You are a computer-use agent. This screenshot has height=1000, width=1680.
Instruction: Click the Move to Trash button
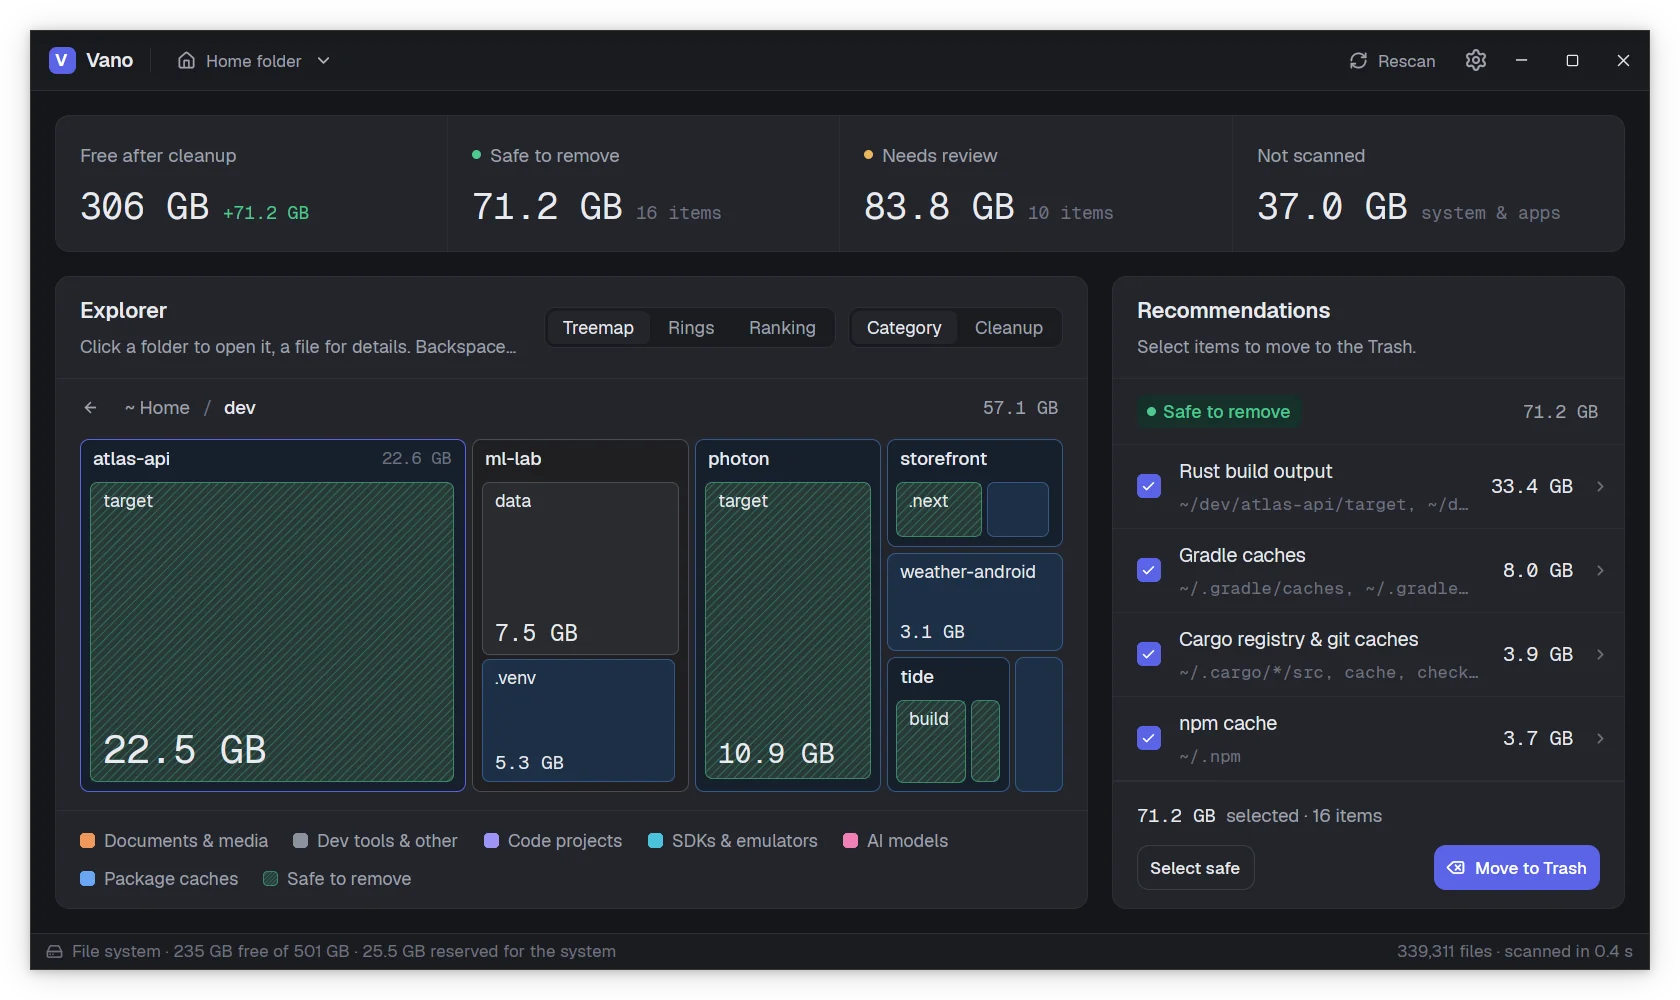click(1517, 868)
